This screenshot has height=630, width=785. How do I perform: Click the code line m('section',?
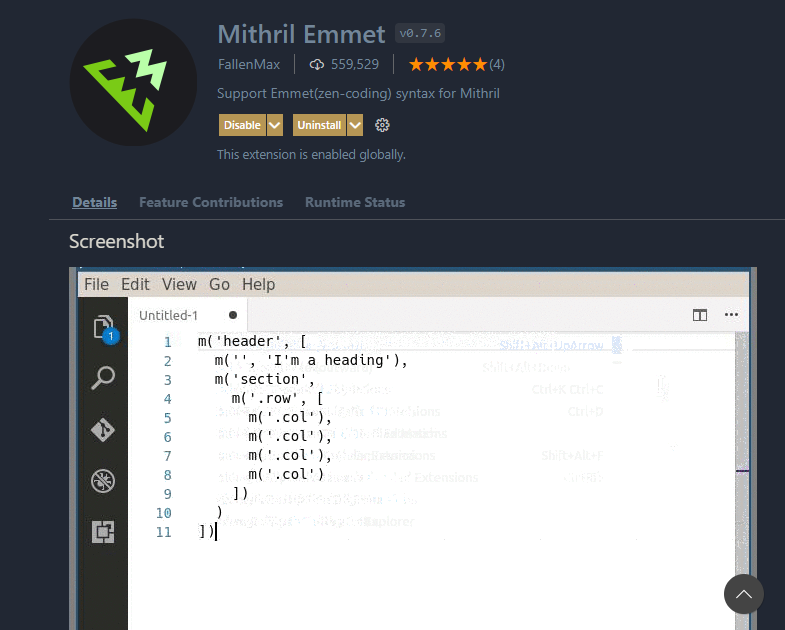tap(265, 380)
